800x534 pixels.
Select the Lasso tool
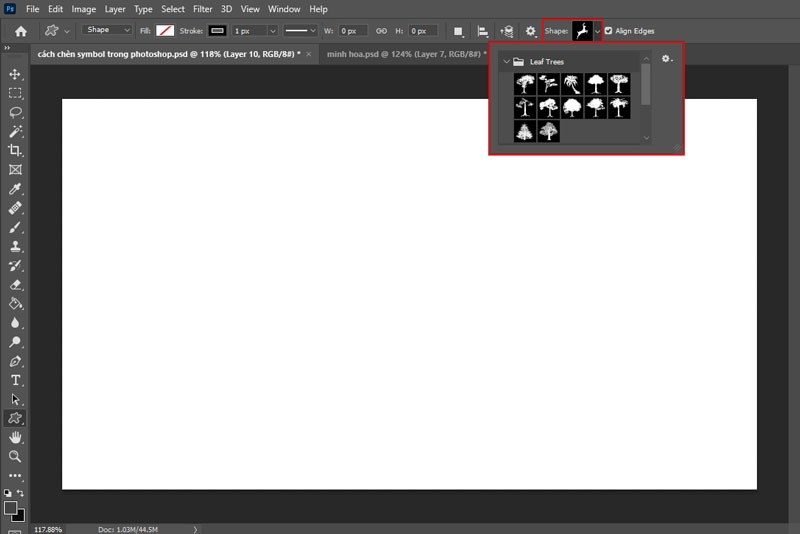[15, 112]
